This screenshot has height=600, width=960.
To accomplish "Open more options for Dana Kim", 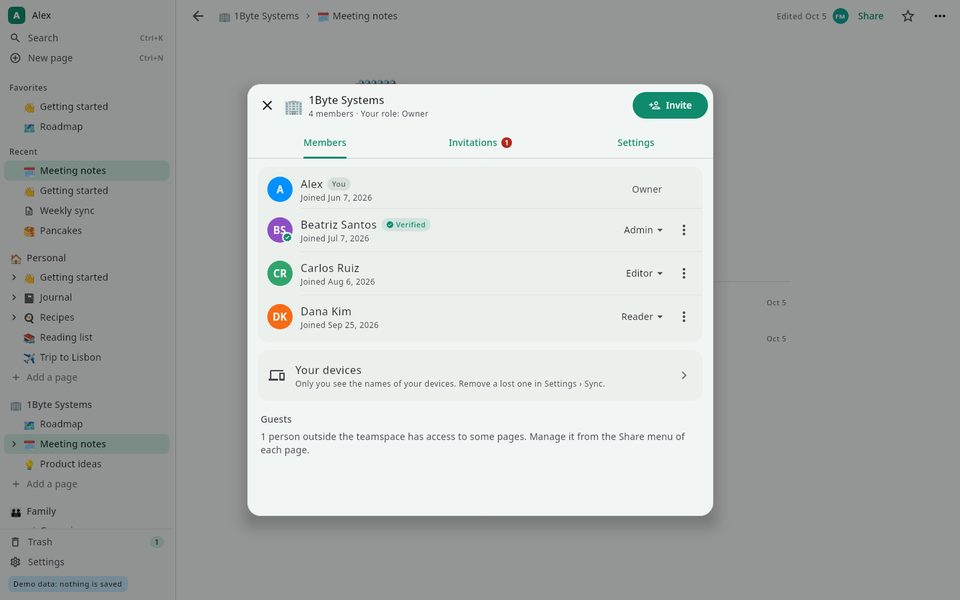I will click(684, 317).
